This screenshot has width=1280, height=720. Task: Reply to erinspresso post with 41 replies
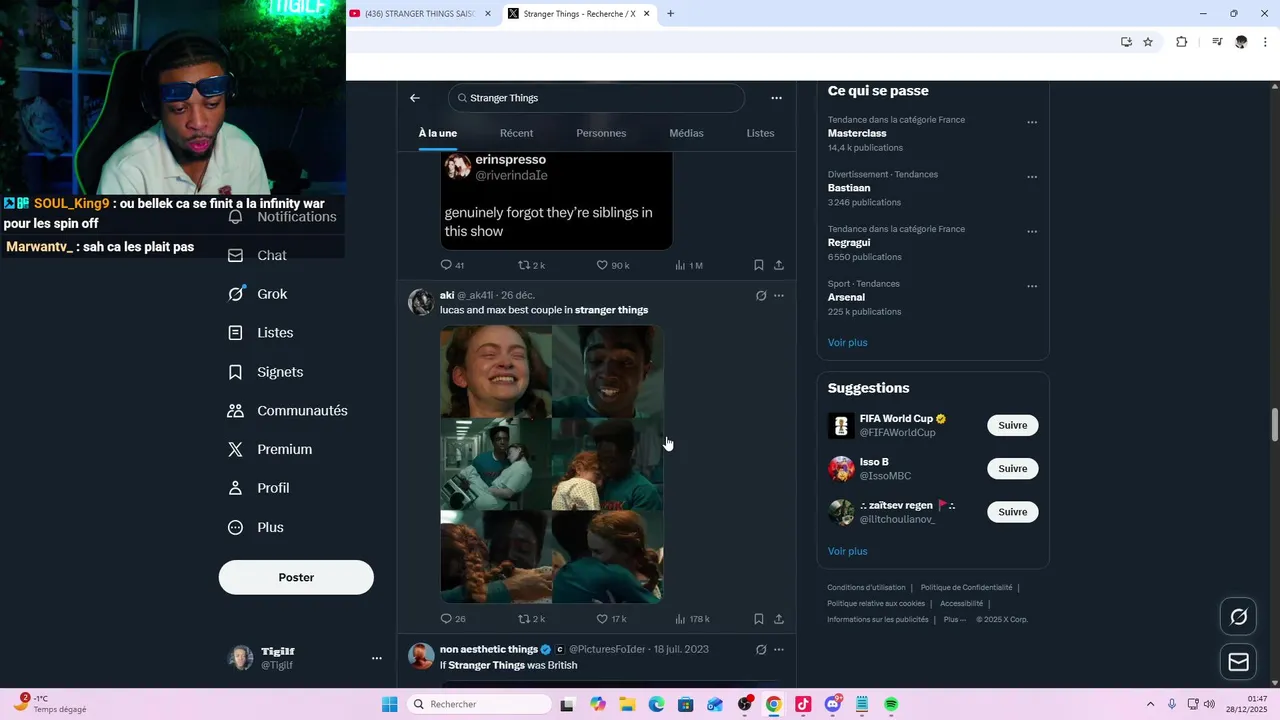[452, 265]
